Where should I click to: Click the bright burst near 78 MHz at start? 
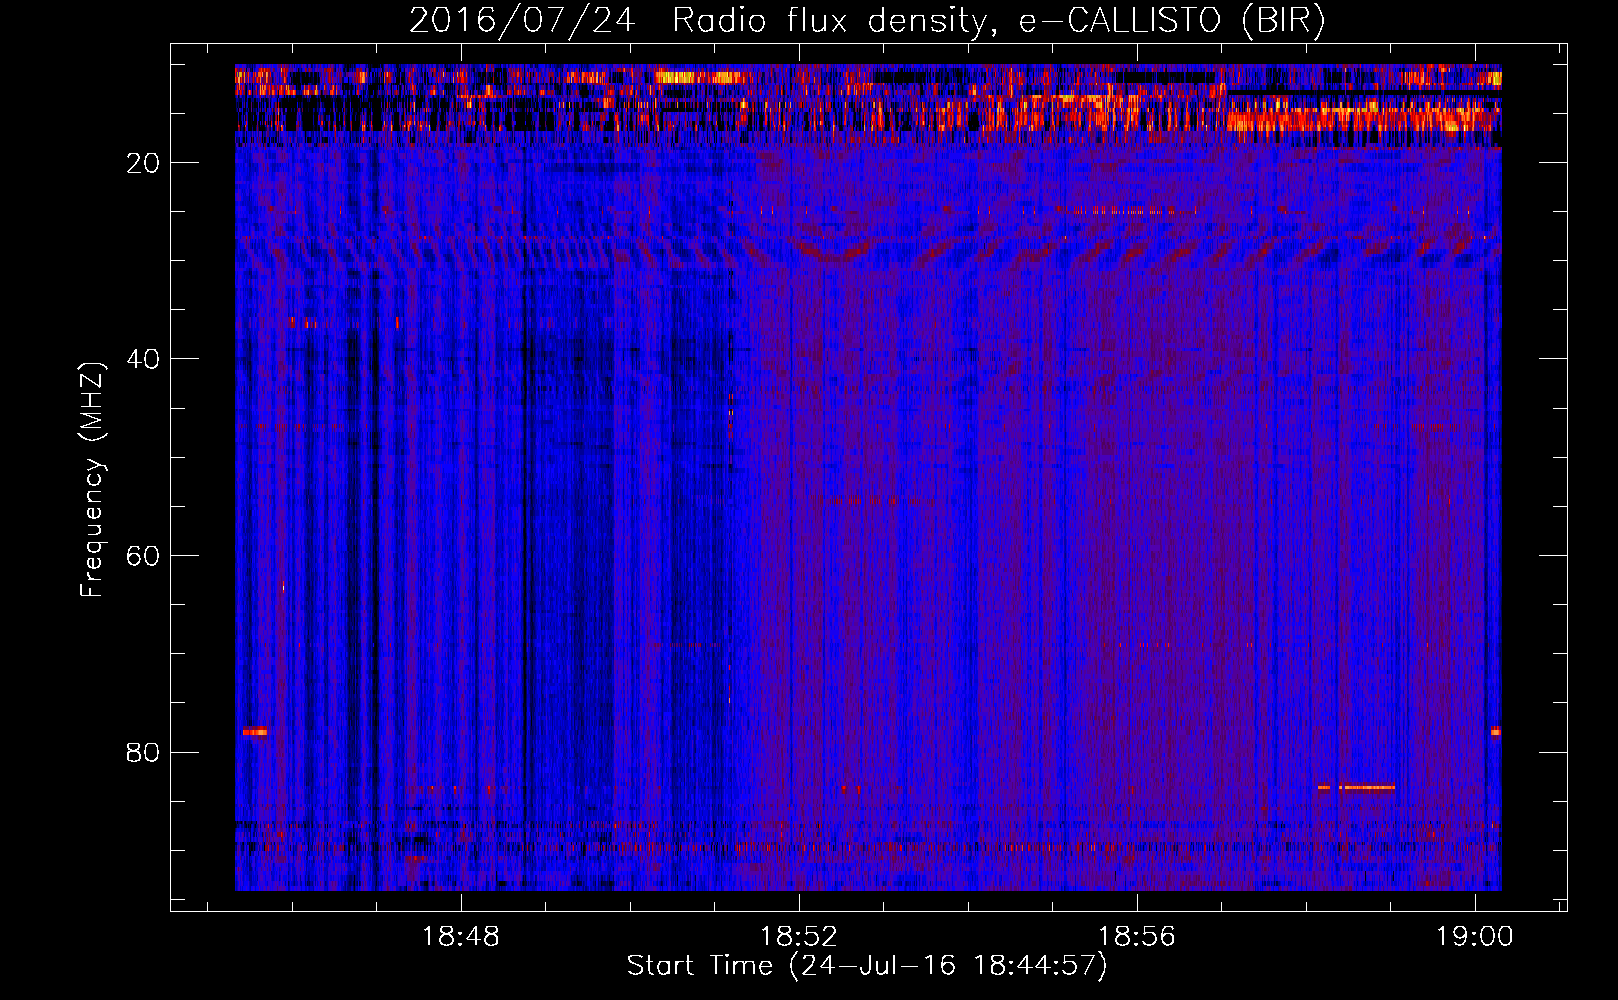pos(255,731)
